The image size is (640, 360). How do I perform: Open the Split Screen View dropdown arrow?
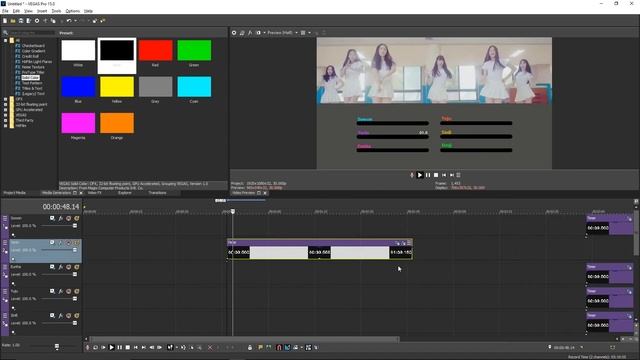point(264,33)
